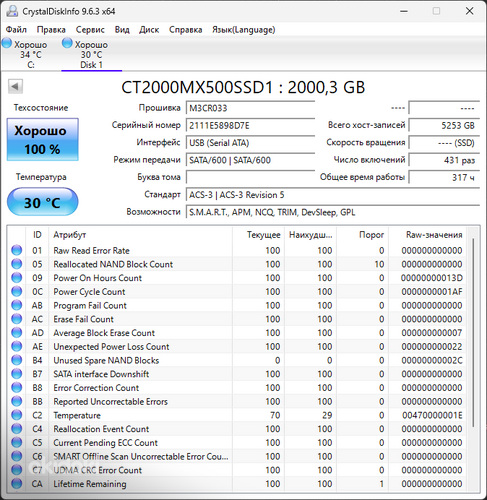Minimize the CrystalDiskInfo window
487x500 pixels.
pyautogui.click(x=404, y=11)
